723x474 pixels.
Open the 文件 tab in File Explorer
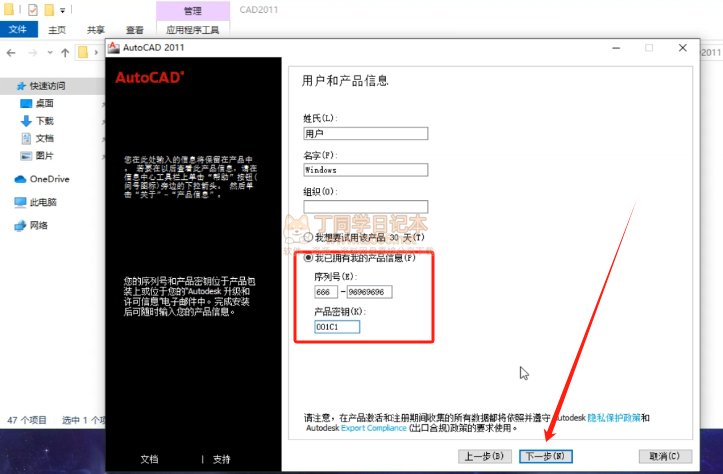tap(18, 30)
